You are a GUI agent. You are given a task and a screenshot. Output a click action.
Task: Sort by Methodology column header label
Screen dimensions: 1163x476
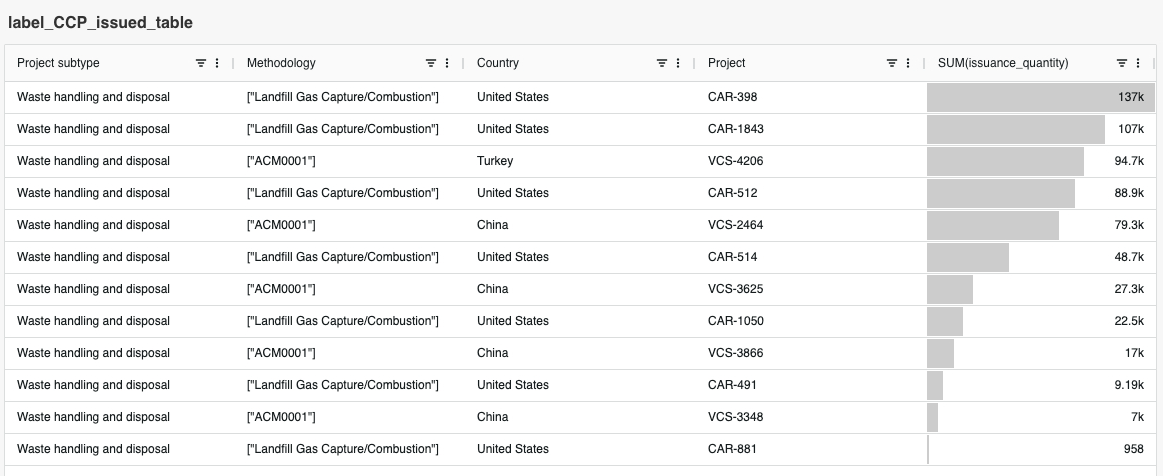pyautogui.click(x=281, y=63)
